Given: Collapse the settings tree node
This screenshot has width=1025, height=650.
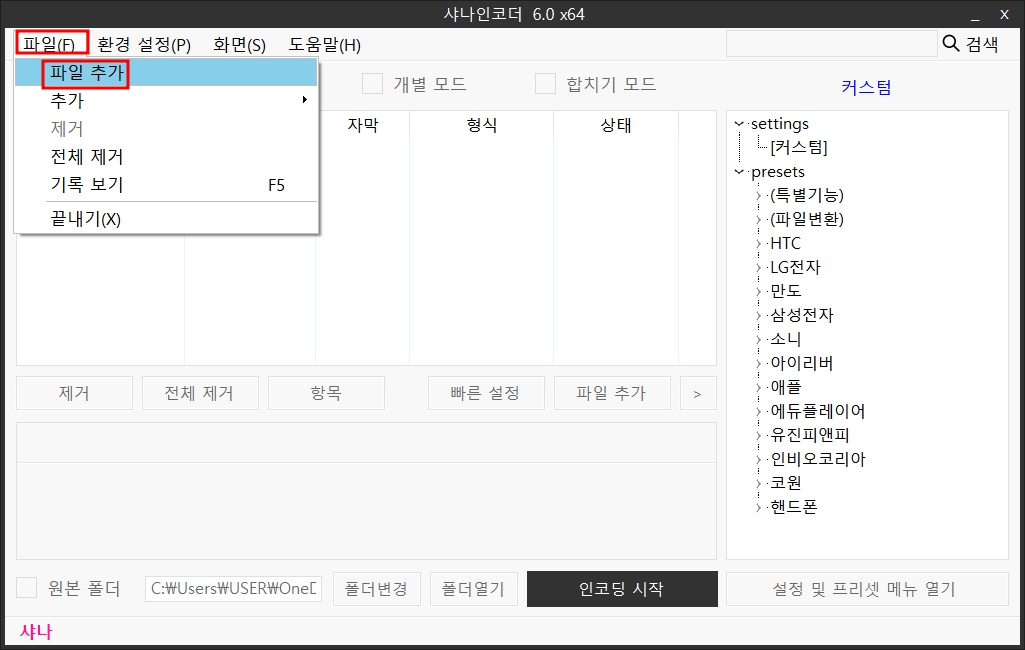Looking at the screenshot, I should pos(738,123).
